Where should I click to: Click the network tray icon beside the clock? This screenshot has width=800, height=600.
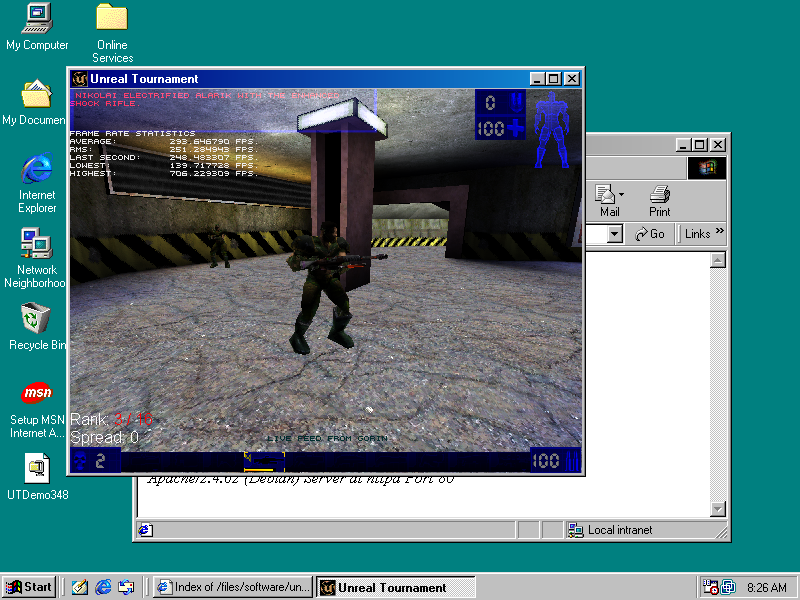click(x=728, y=587)
